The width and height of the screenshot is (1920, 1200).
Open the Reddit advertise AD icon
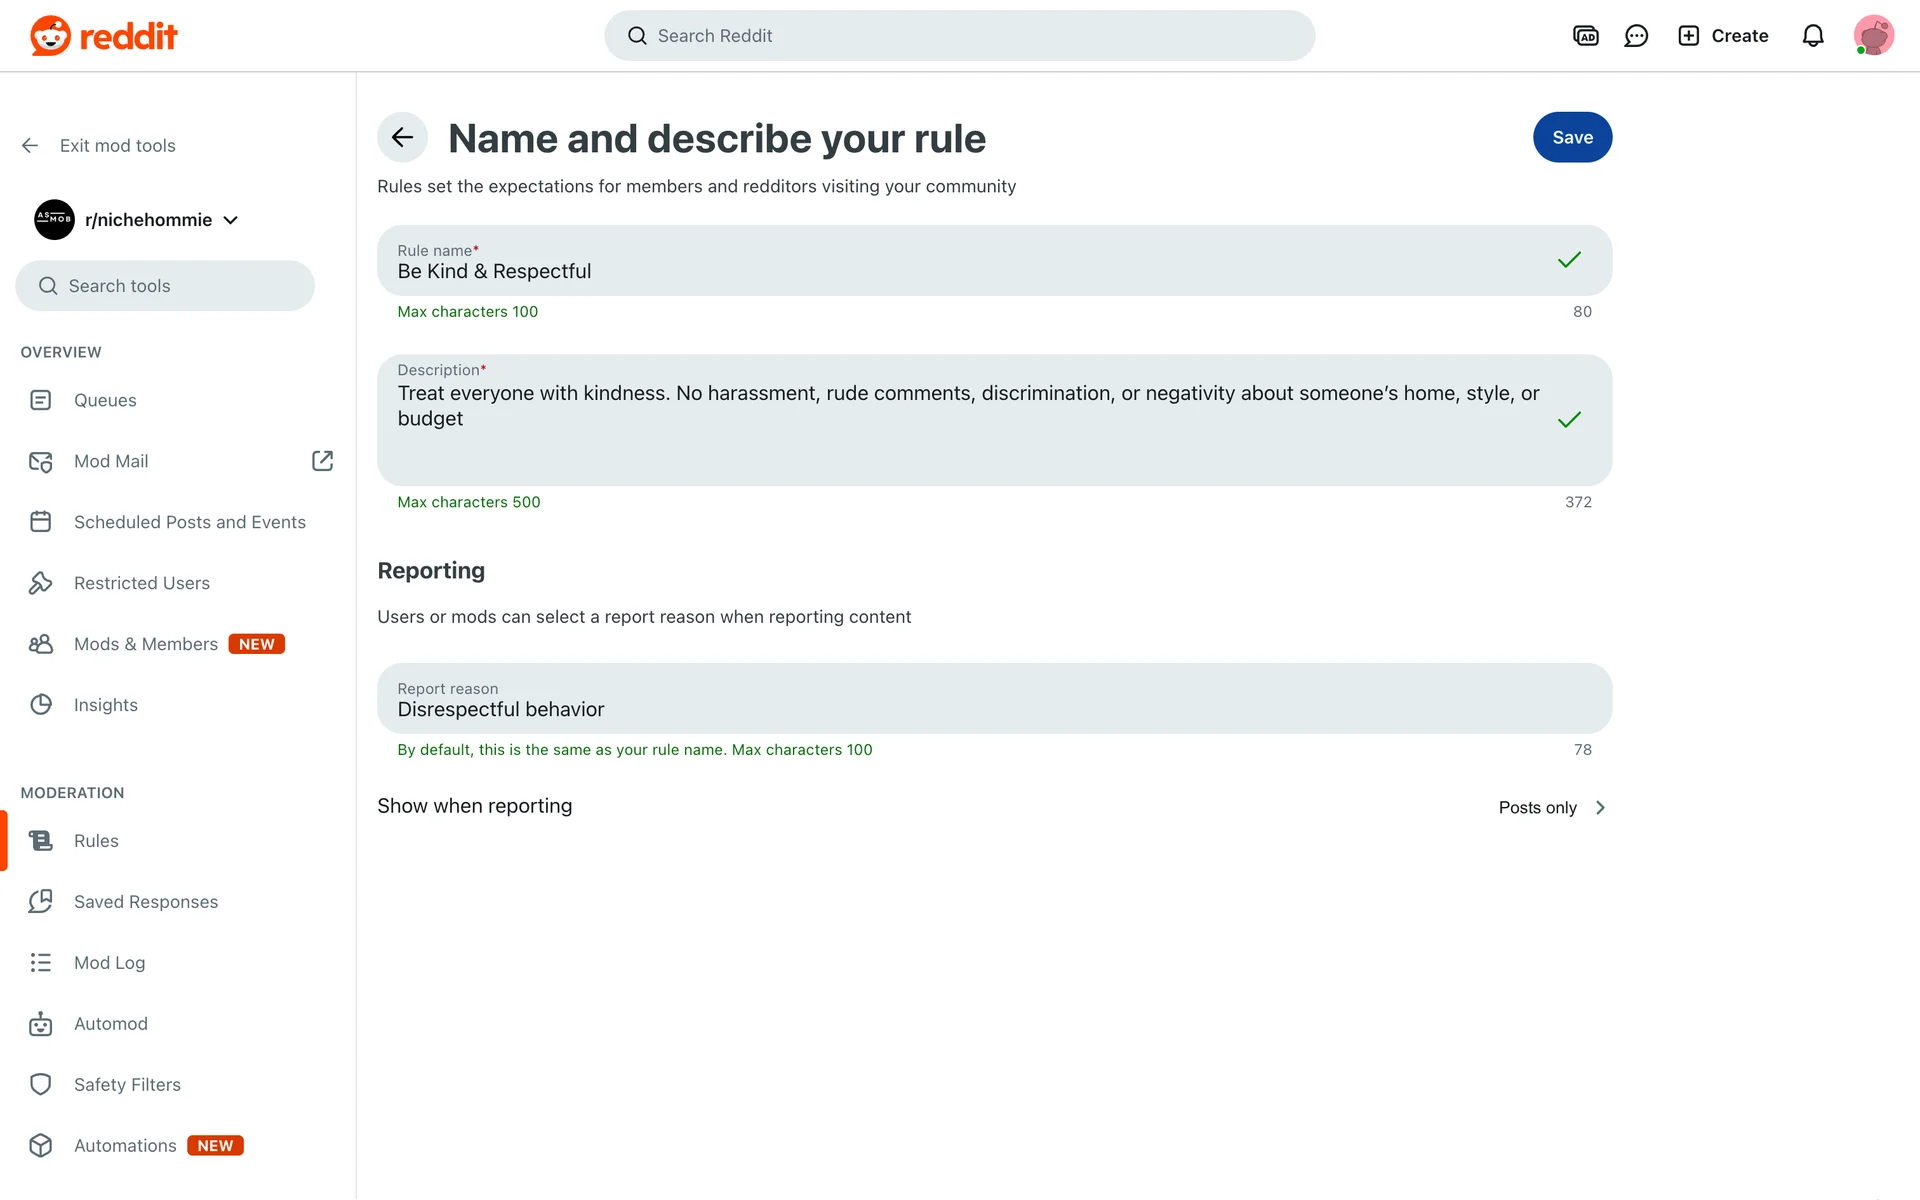[x=1586, y=36]
